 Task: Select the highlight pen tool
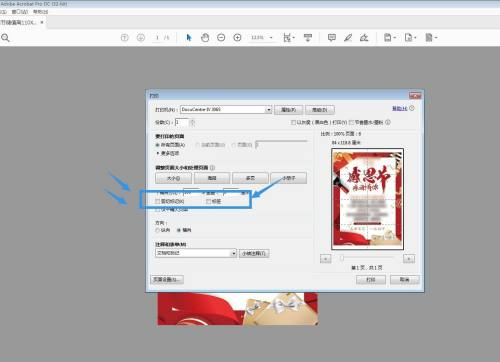point(348,38)
